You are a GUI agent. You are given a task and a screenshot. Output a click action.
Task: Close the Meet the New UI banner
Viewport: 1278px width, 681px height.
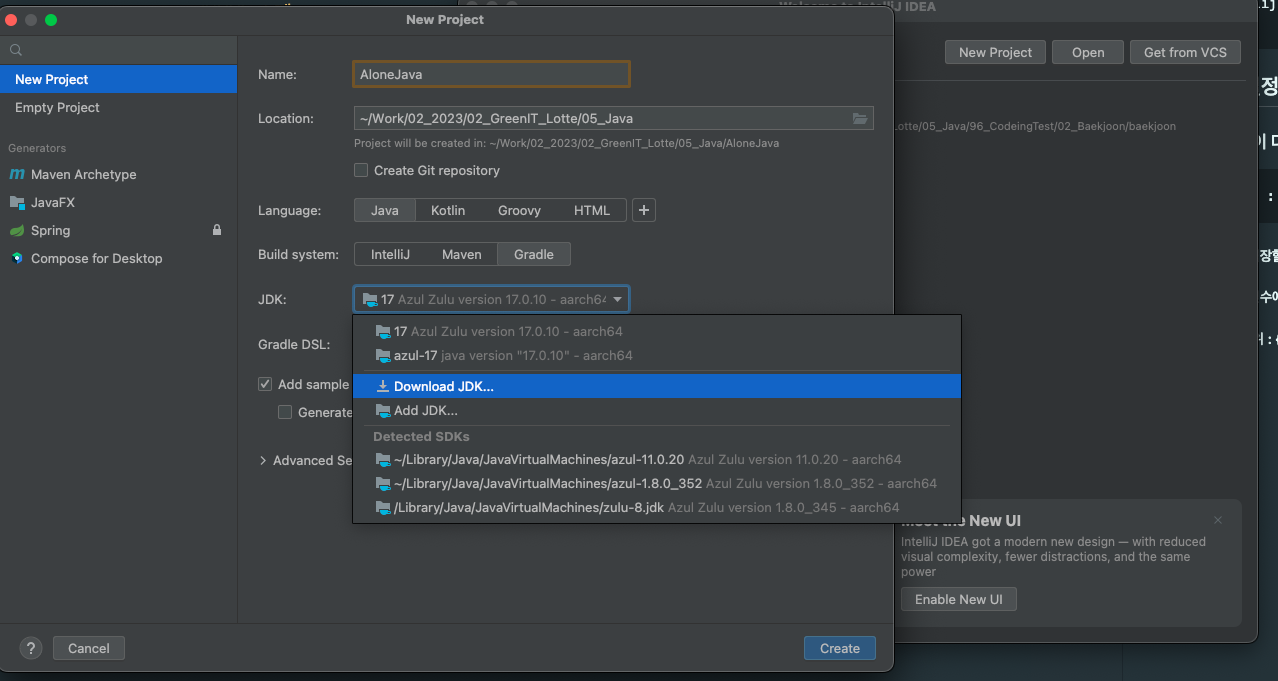(x=1217, y=520)
